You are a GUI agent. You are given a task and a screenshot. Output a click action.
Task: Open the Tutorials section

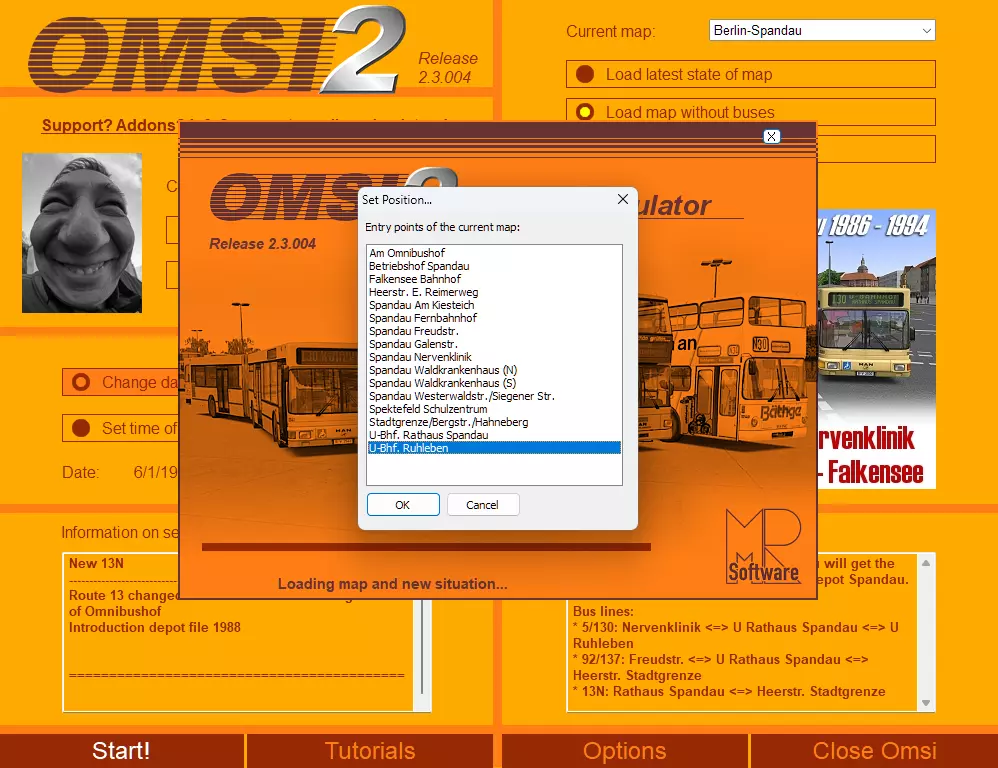pos(370,751)
